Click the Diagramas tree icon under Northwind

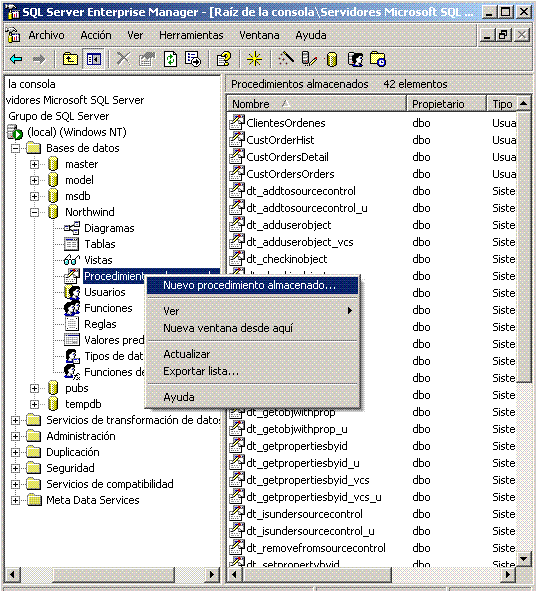(72, 228)
